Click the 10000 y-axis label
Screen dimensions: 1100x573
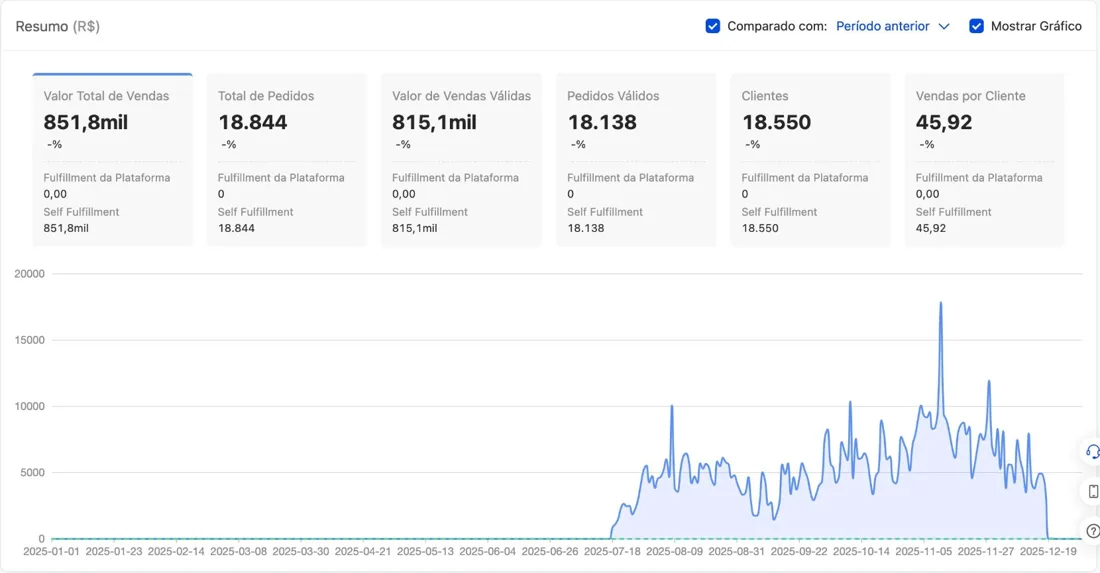[29, 407]
